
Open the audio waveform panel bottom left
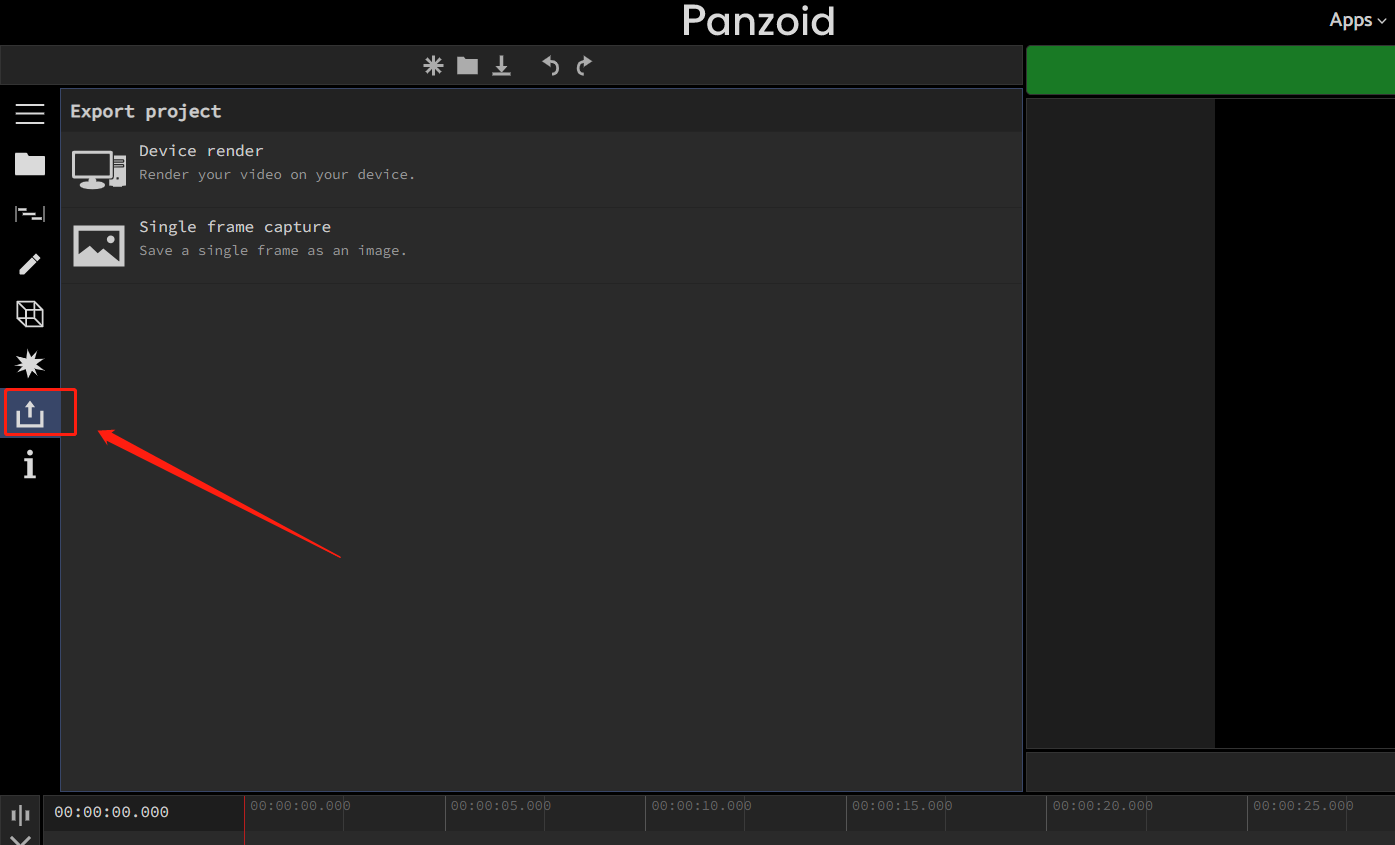[20, 815]
